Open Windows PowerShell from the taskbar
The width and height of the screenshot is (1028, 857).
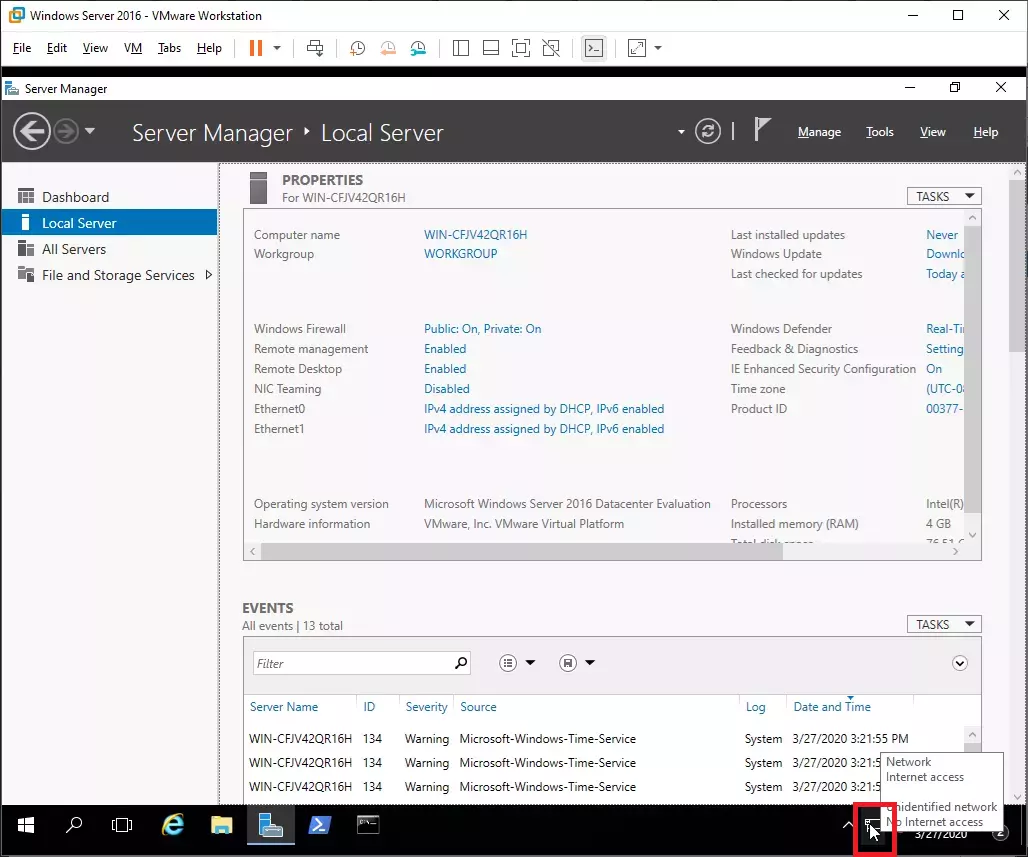[x=319, y=825]
